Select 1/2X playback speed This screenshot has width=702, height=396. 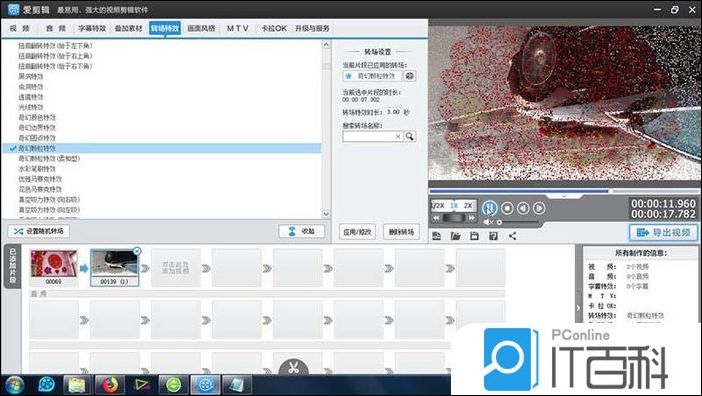click(438, 205)
